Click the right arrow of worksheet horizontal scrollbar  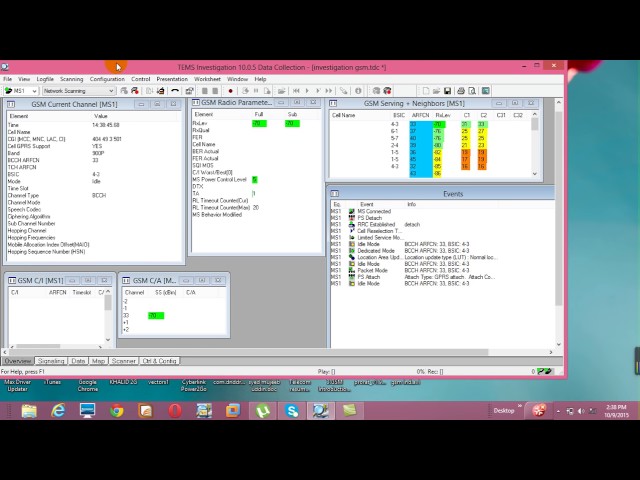pyautogui.click(x=551, y=352)
